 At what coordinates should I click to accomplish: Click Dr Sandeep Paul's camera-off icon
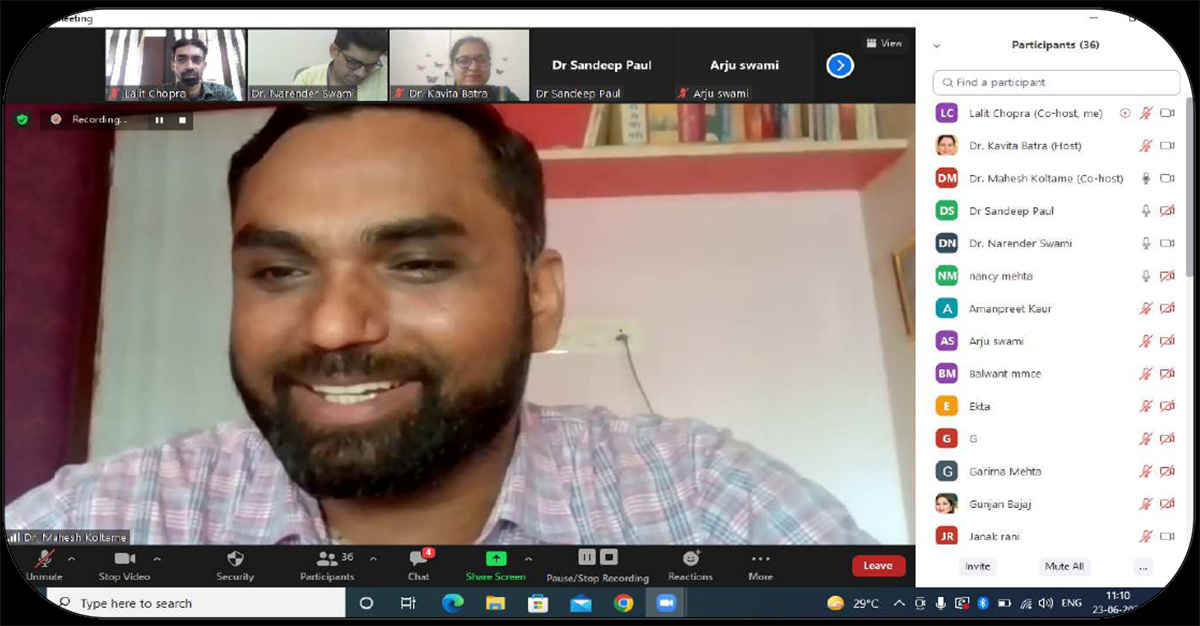point(1167,211)
